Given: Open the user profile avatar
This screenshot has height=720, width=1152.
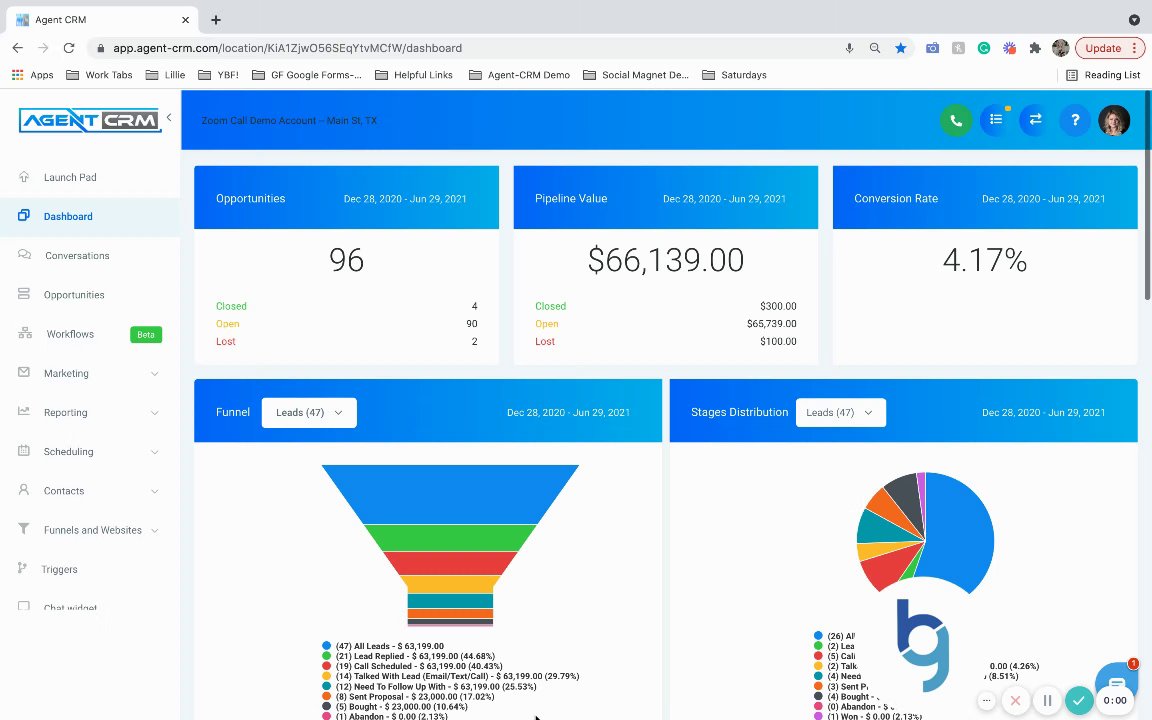Looking at the screenshot, I should click(x=1114, y=120).
